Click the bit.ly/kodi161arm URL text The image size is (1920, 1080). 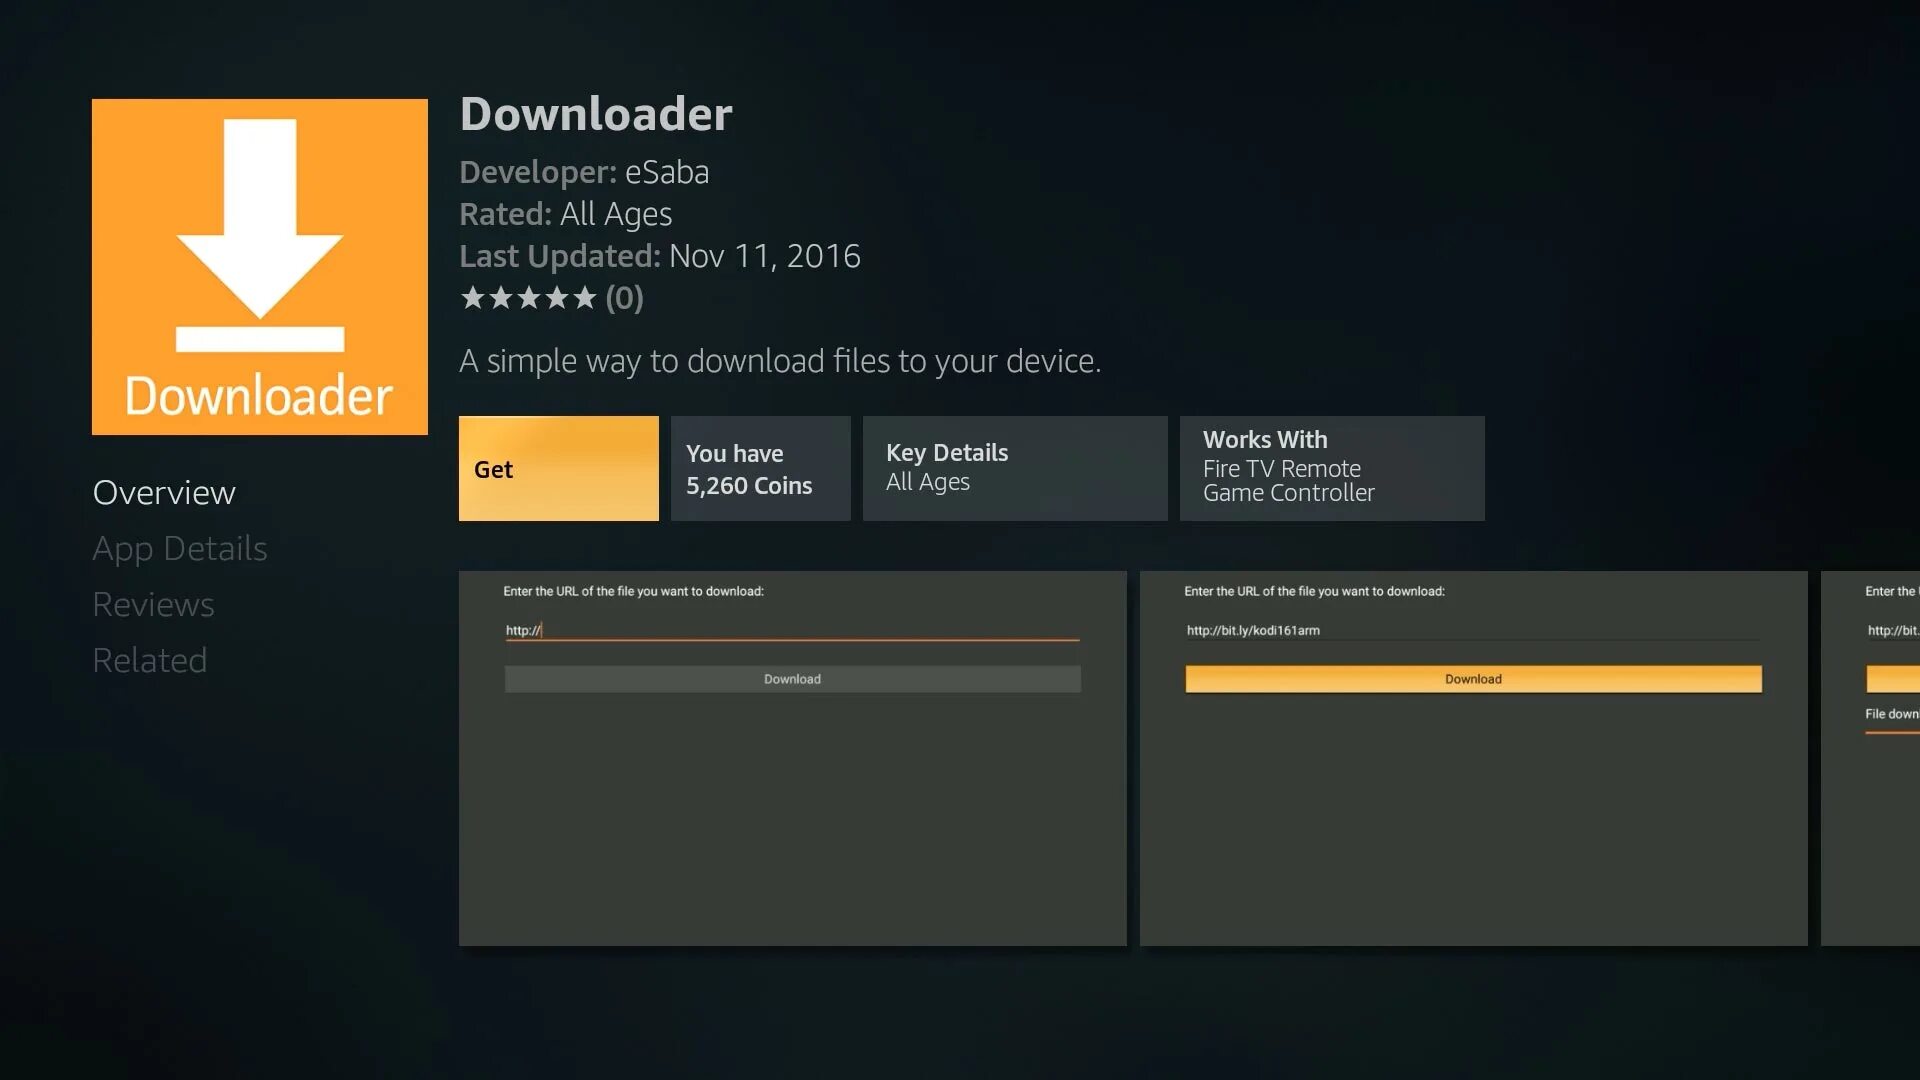point(1253,631)
